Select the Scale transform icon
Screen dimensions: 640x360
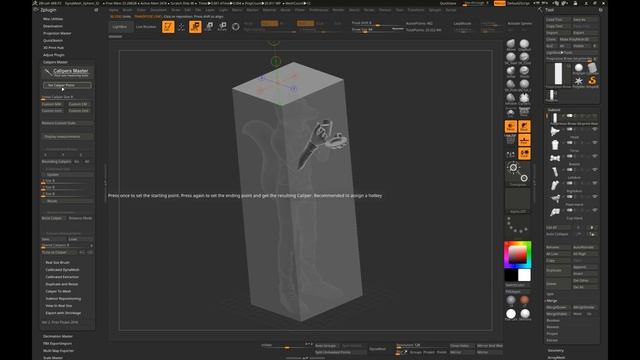click(x=209, y=27)
